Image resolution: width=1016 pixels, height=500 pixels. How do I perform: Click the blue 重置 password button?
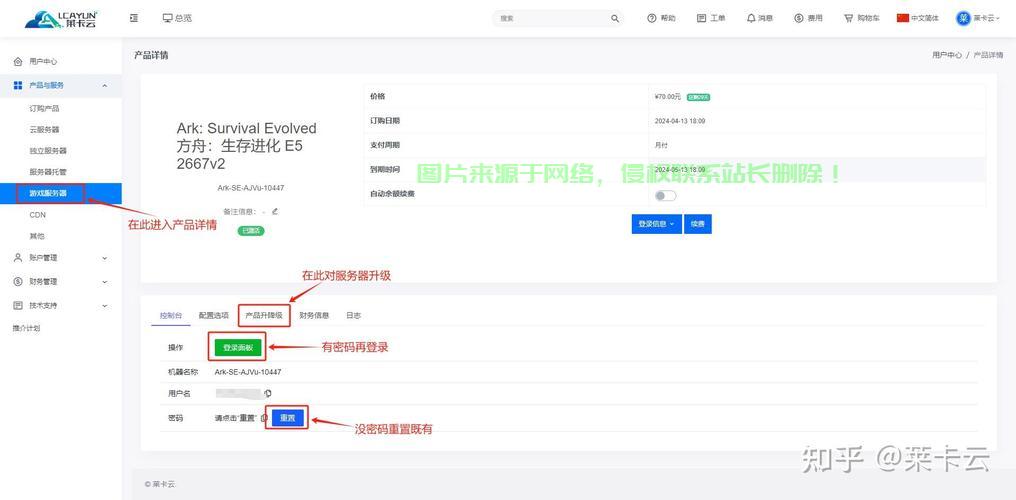(x=287, y=418)
